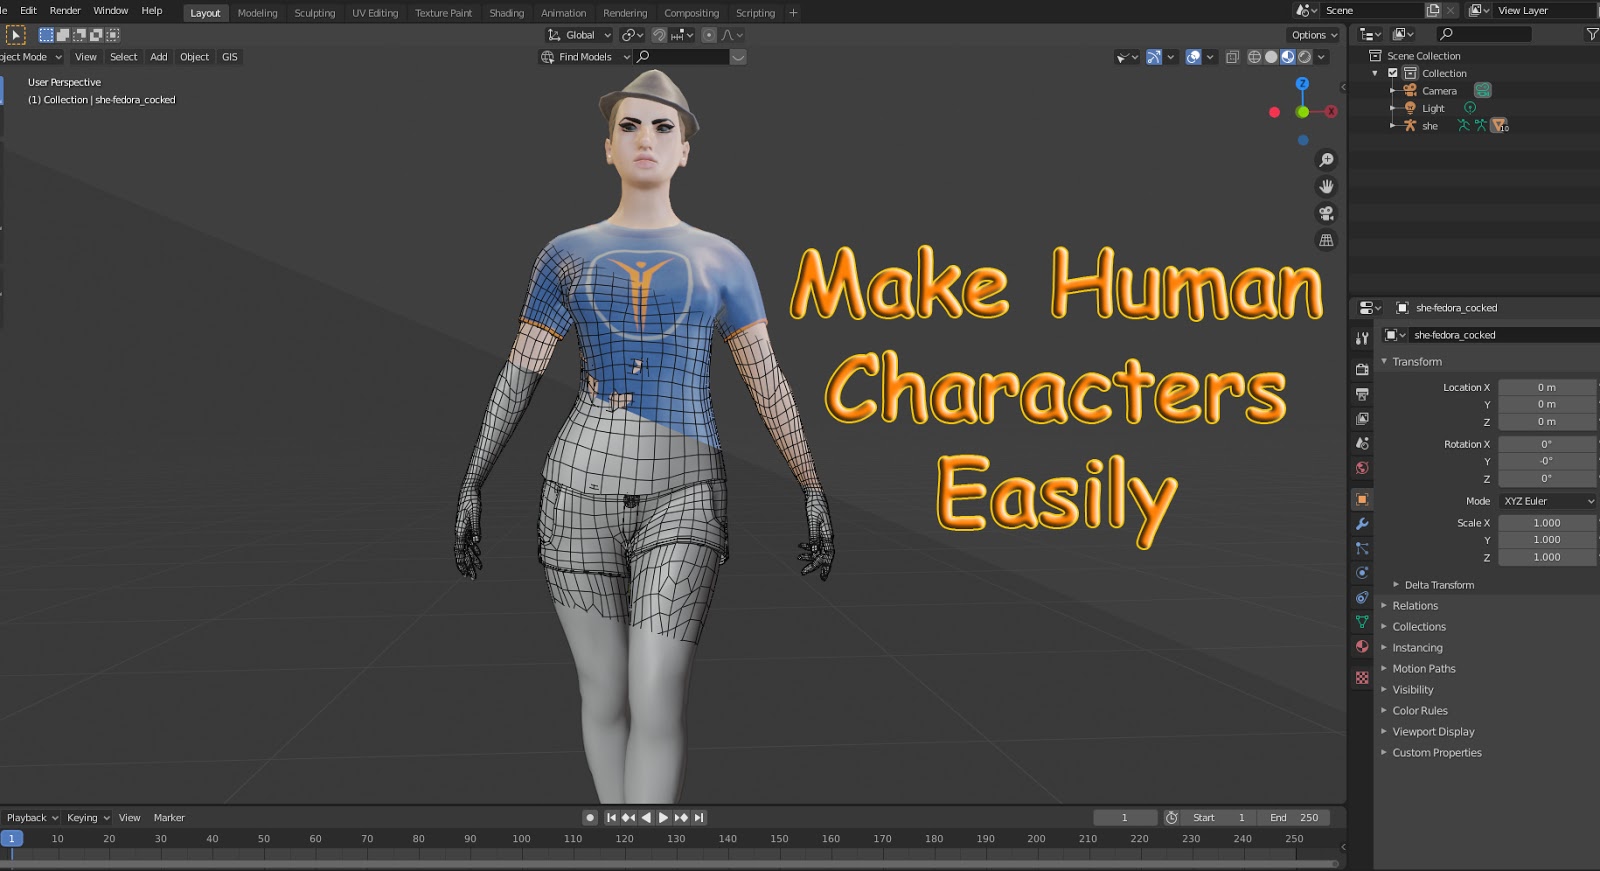The width and height of the screenshot is (1600, 871).
Task: Click the play animation button
Action: pos(663,818)
